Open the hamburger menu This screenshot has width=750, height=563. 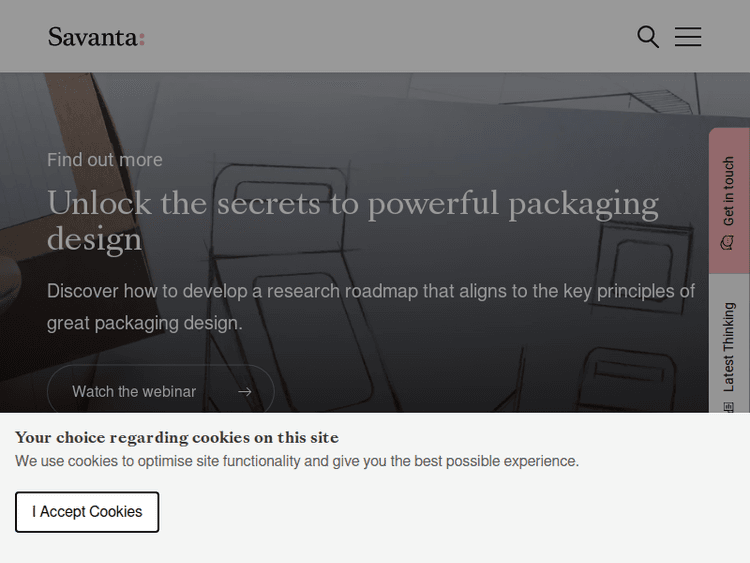688,37
